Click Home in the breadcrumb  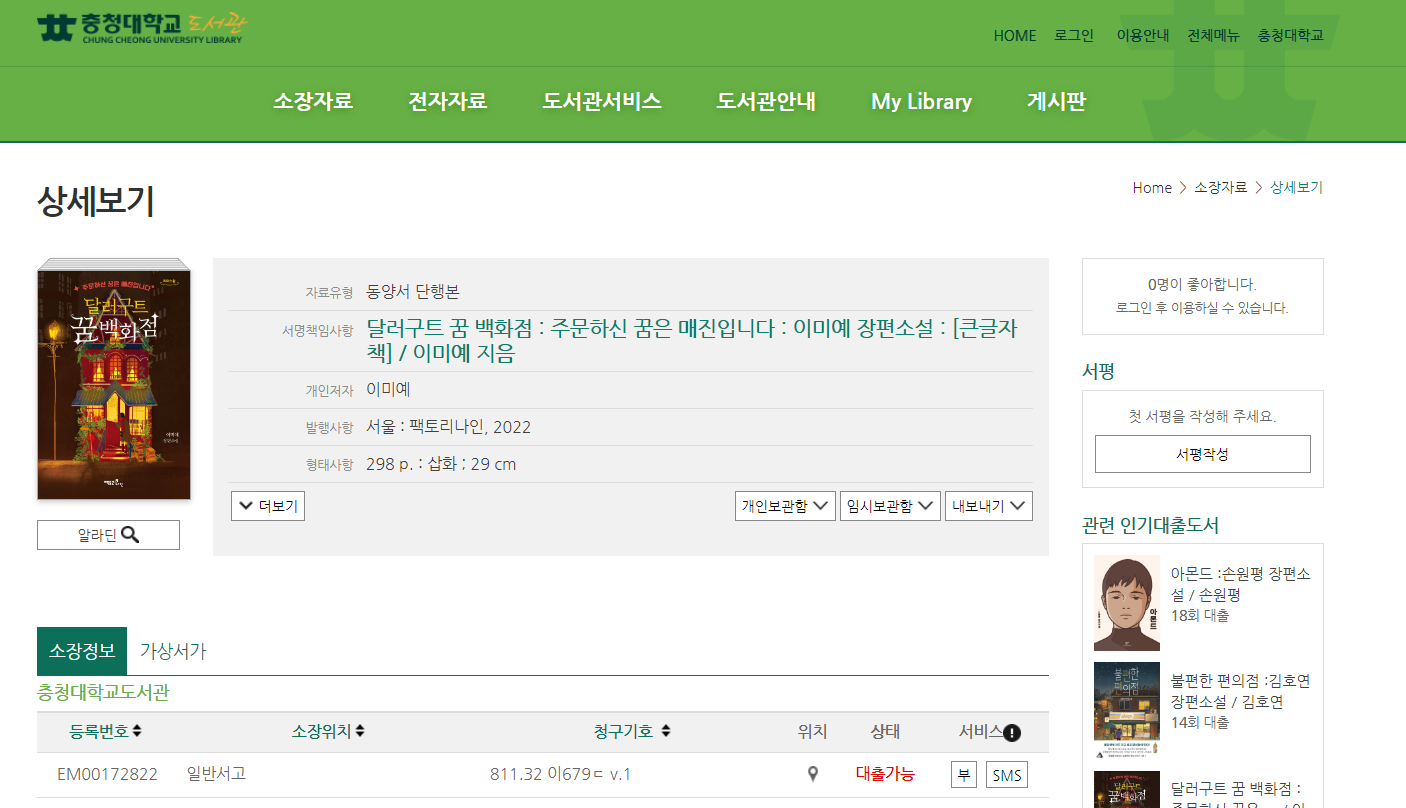(x=1152, y=187)
